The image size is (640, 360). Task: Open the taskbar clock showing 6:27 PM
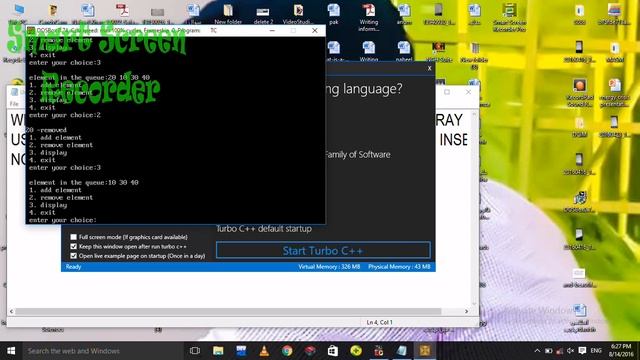tap(621, 351)
